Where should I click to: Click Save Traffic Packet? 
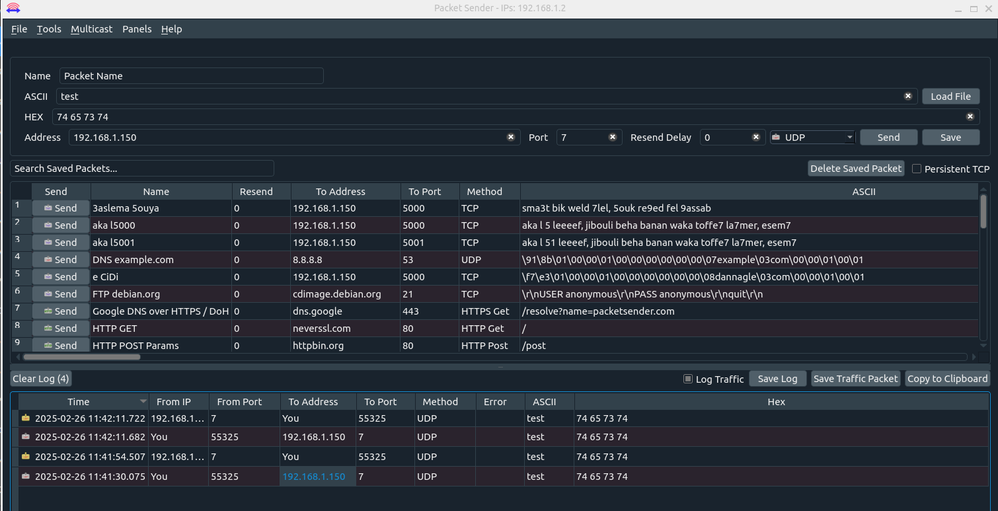[855, 379]
